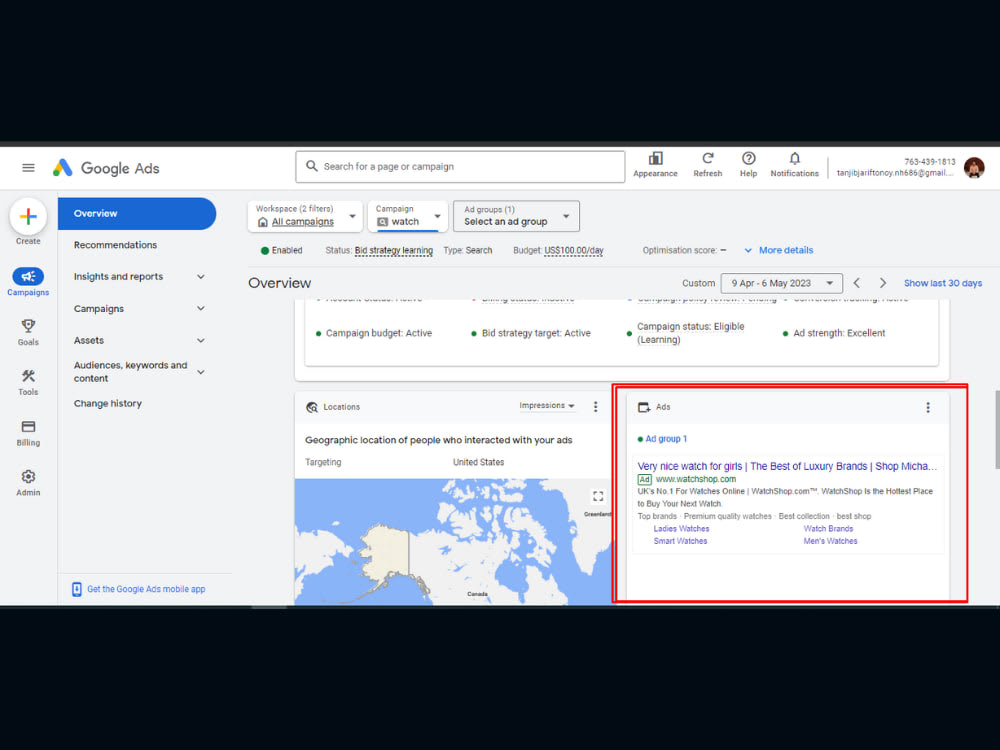Click Bid strategy learning status
Viewport: 1000px width, 750px height.
393,250
